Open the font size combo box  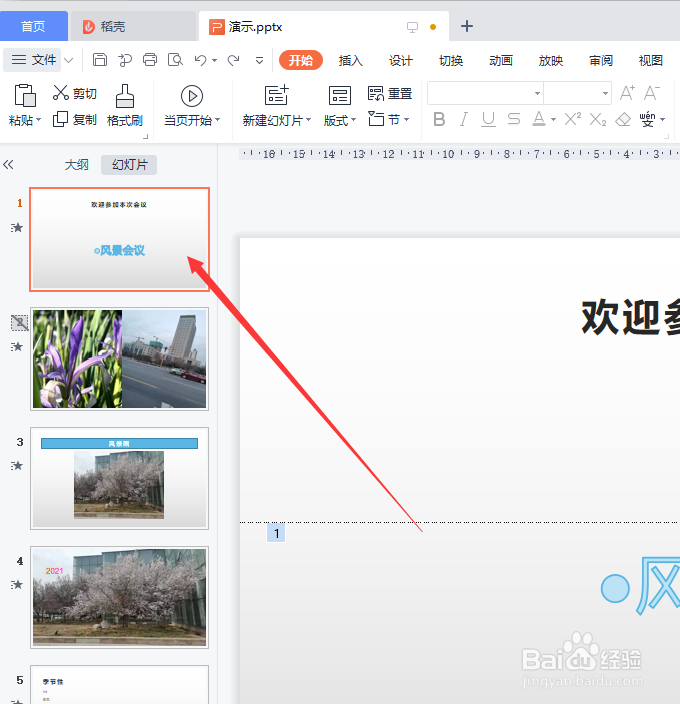pyautogui.click(x=577, y=93)
